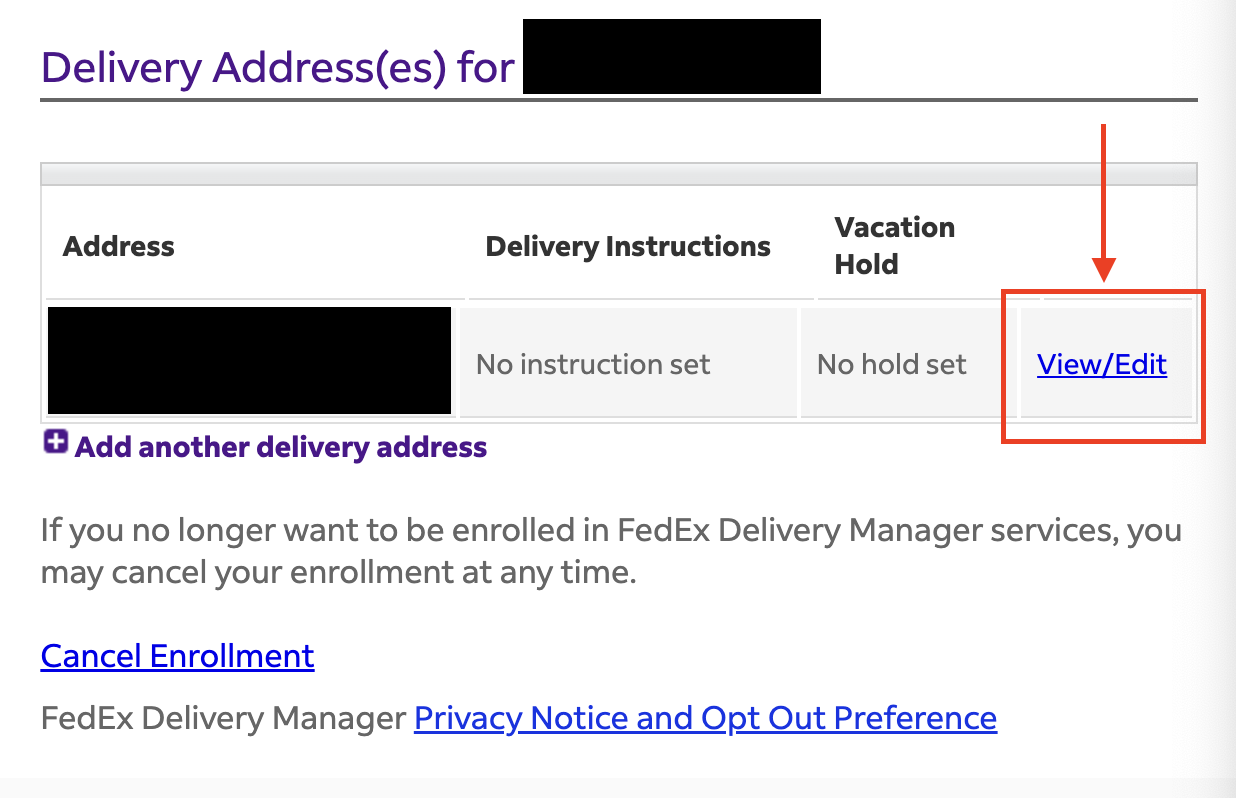Click the purple plus icon
Viewport: 1236px width, 798px height.
tap(55, 443)
